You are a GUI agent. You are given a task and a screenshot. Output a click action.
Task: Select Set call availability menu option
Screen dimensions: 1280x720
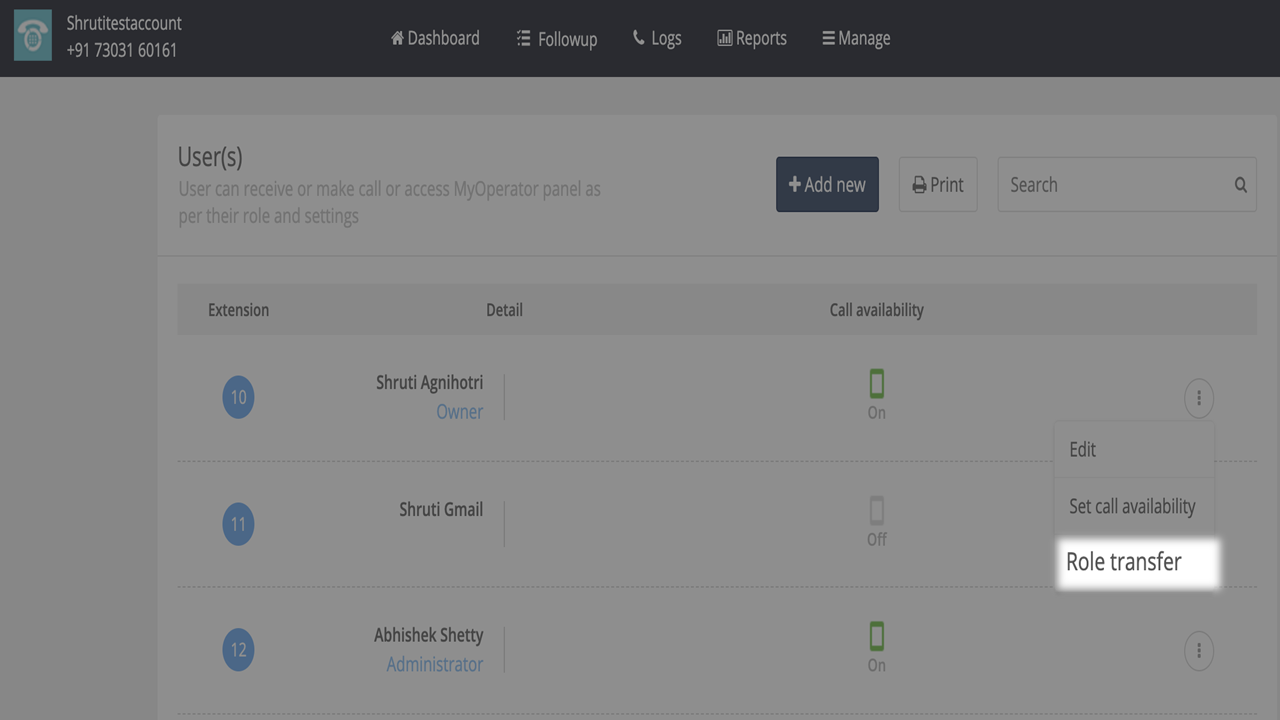1132,506
